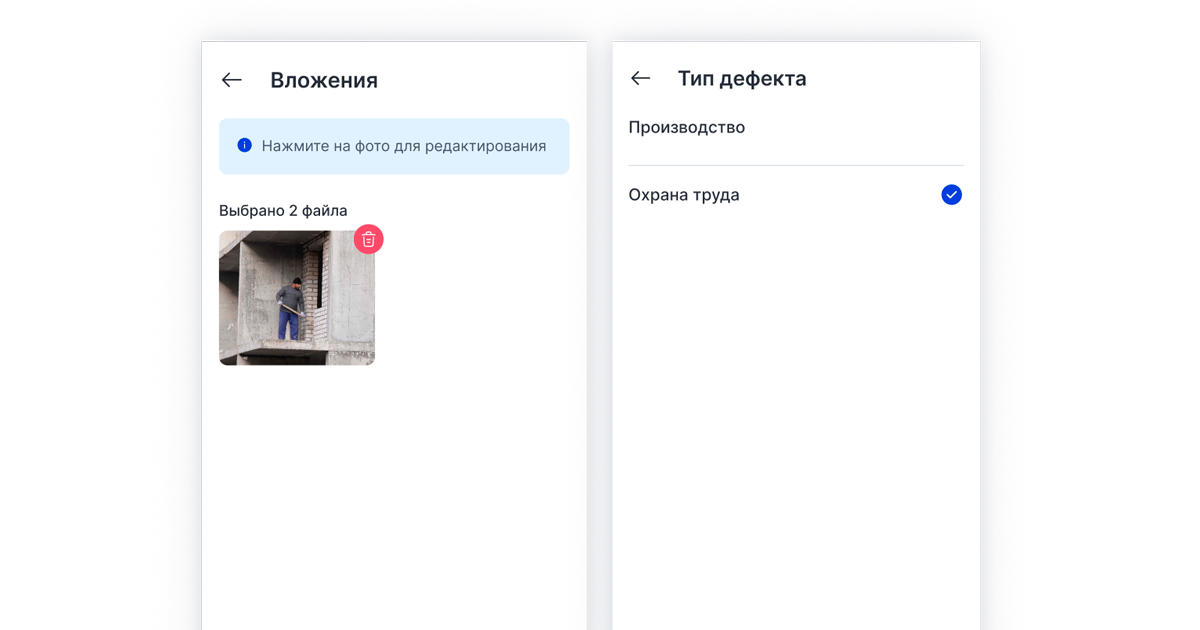Choose Охрана труда from the defect type list
Image resolution: width=1200 pixels, height=630 pixels.
click(x=684, y=195)
